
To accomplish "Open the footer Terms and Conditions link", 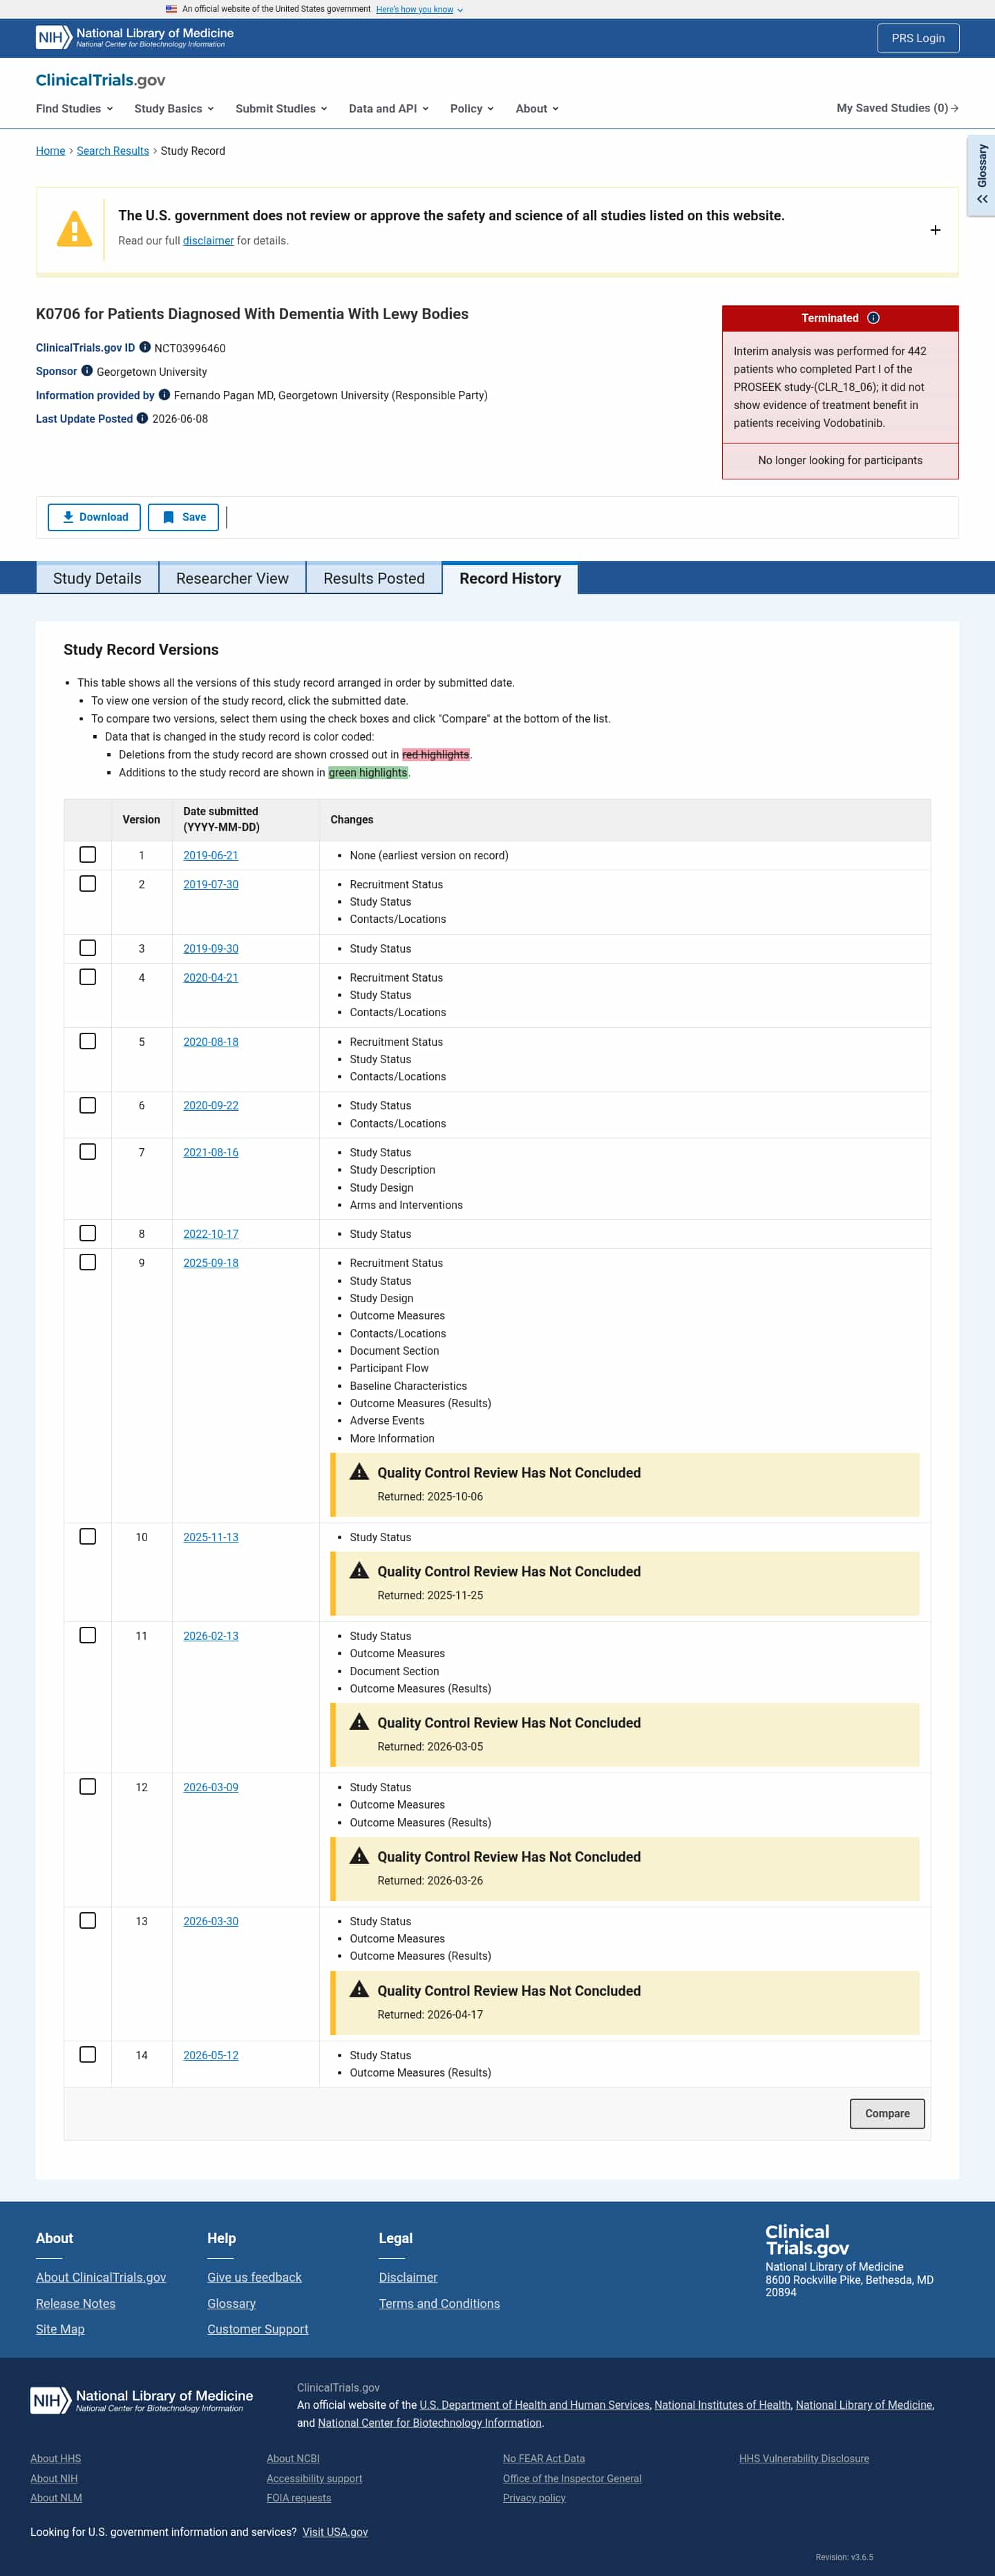I will [439, 2303].
